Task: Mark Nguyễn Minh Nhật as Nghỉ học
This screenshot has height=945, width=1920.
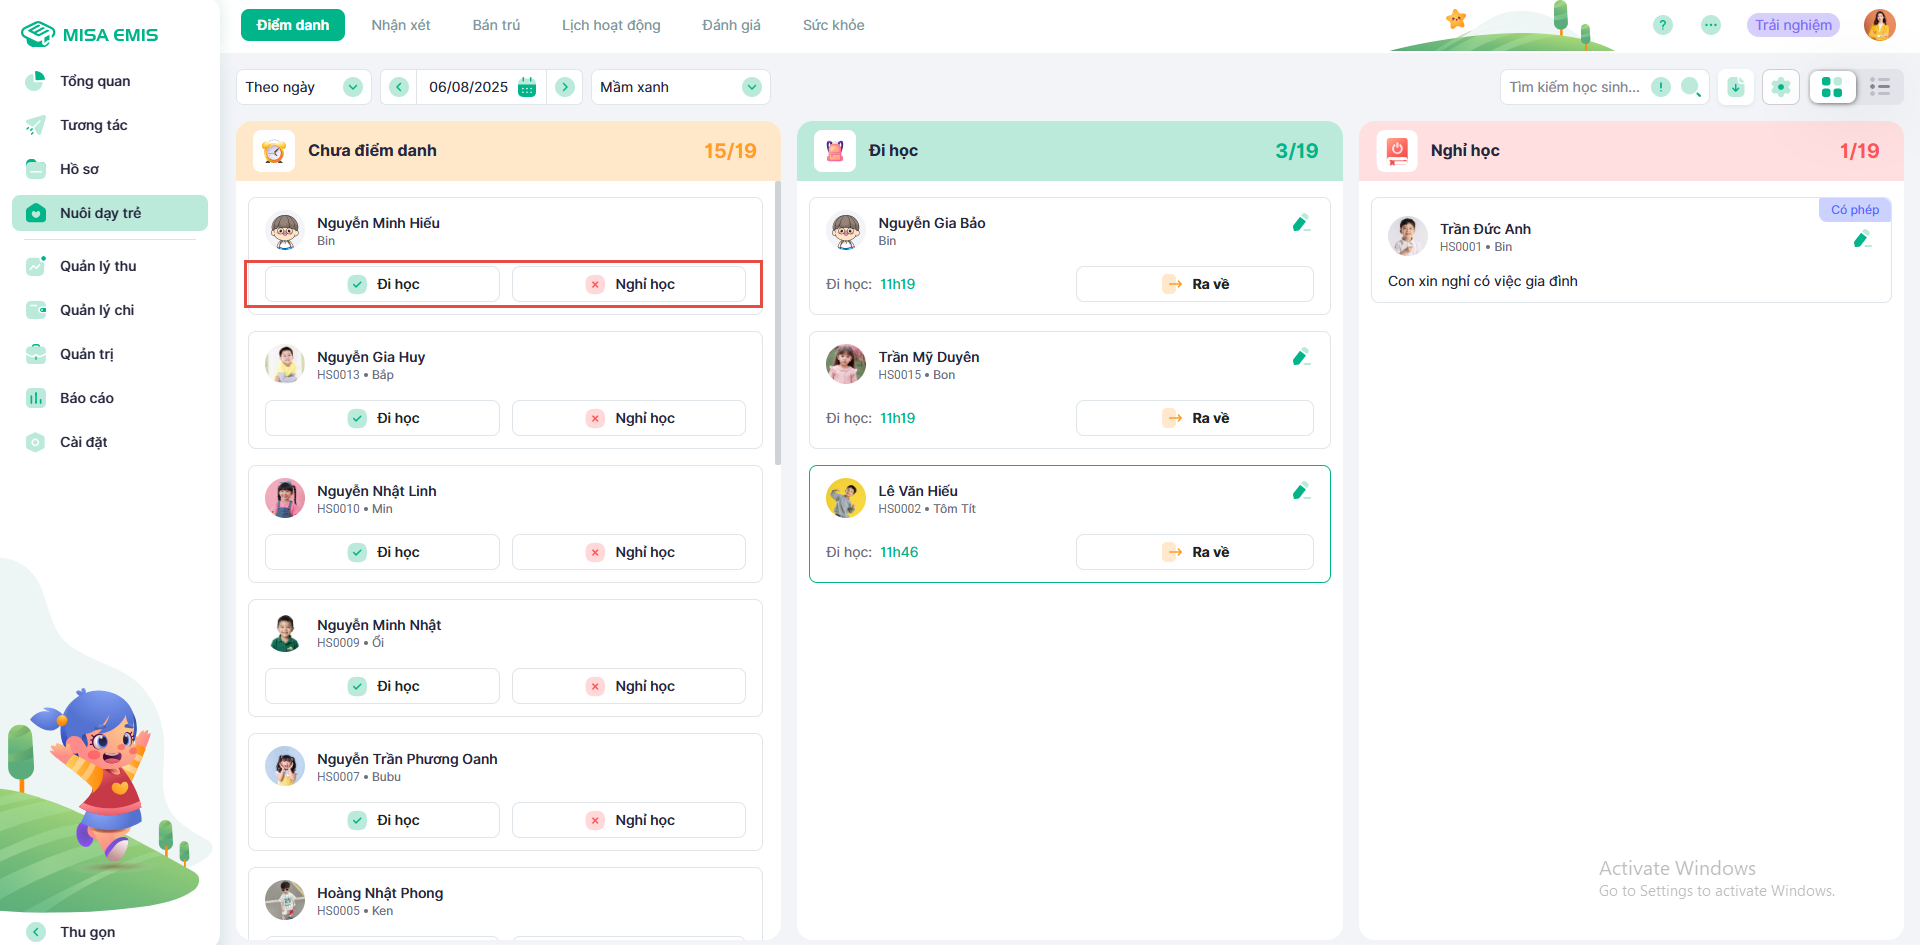Action: click(x=629, y=686)
